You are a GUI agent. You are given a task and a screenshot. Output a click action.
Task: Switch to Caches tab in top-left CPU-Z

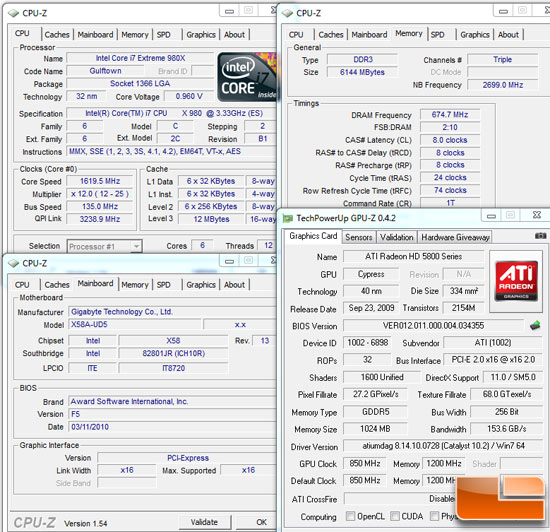57,35
